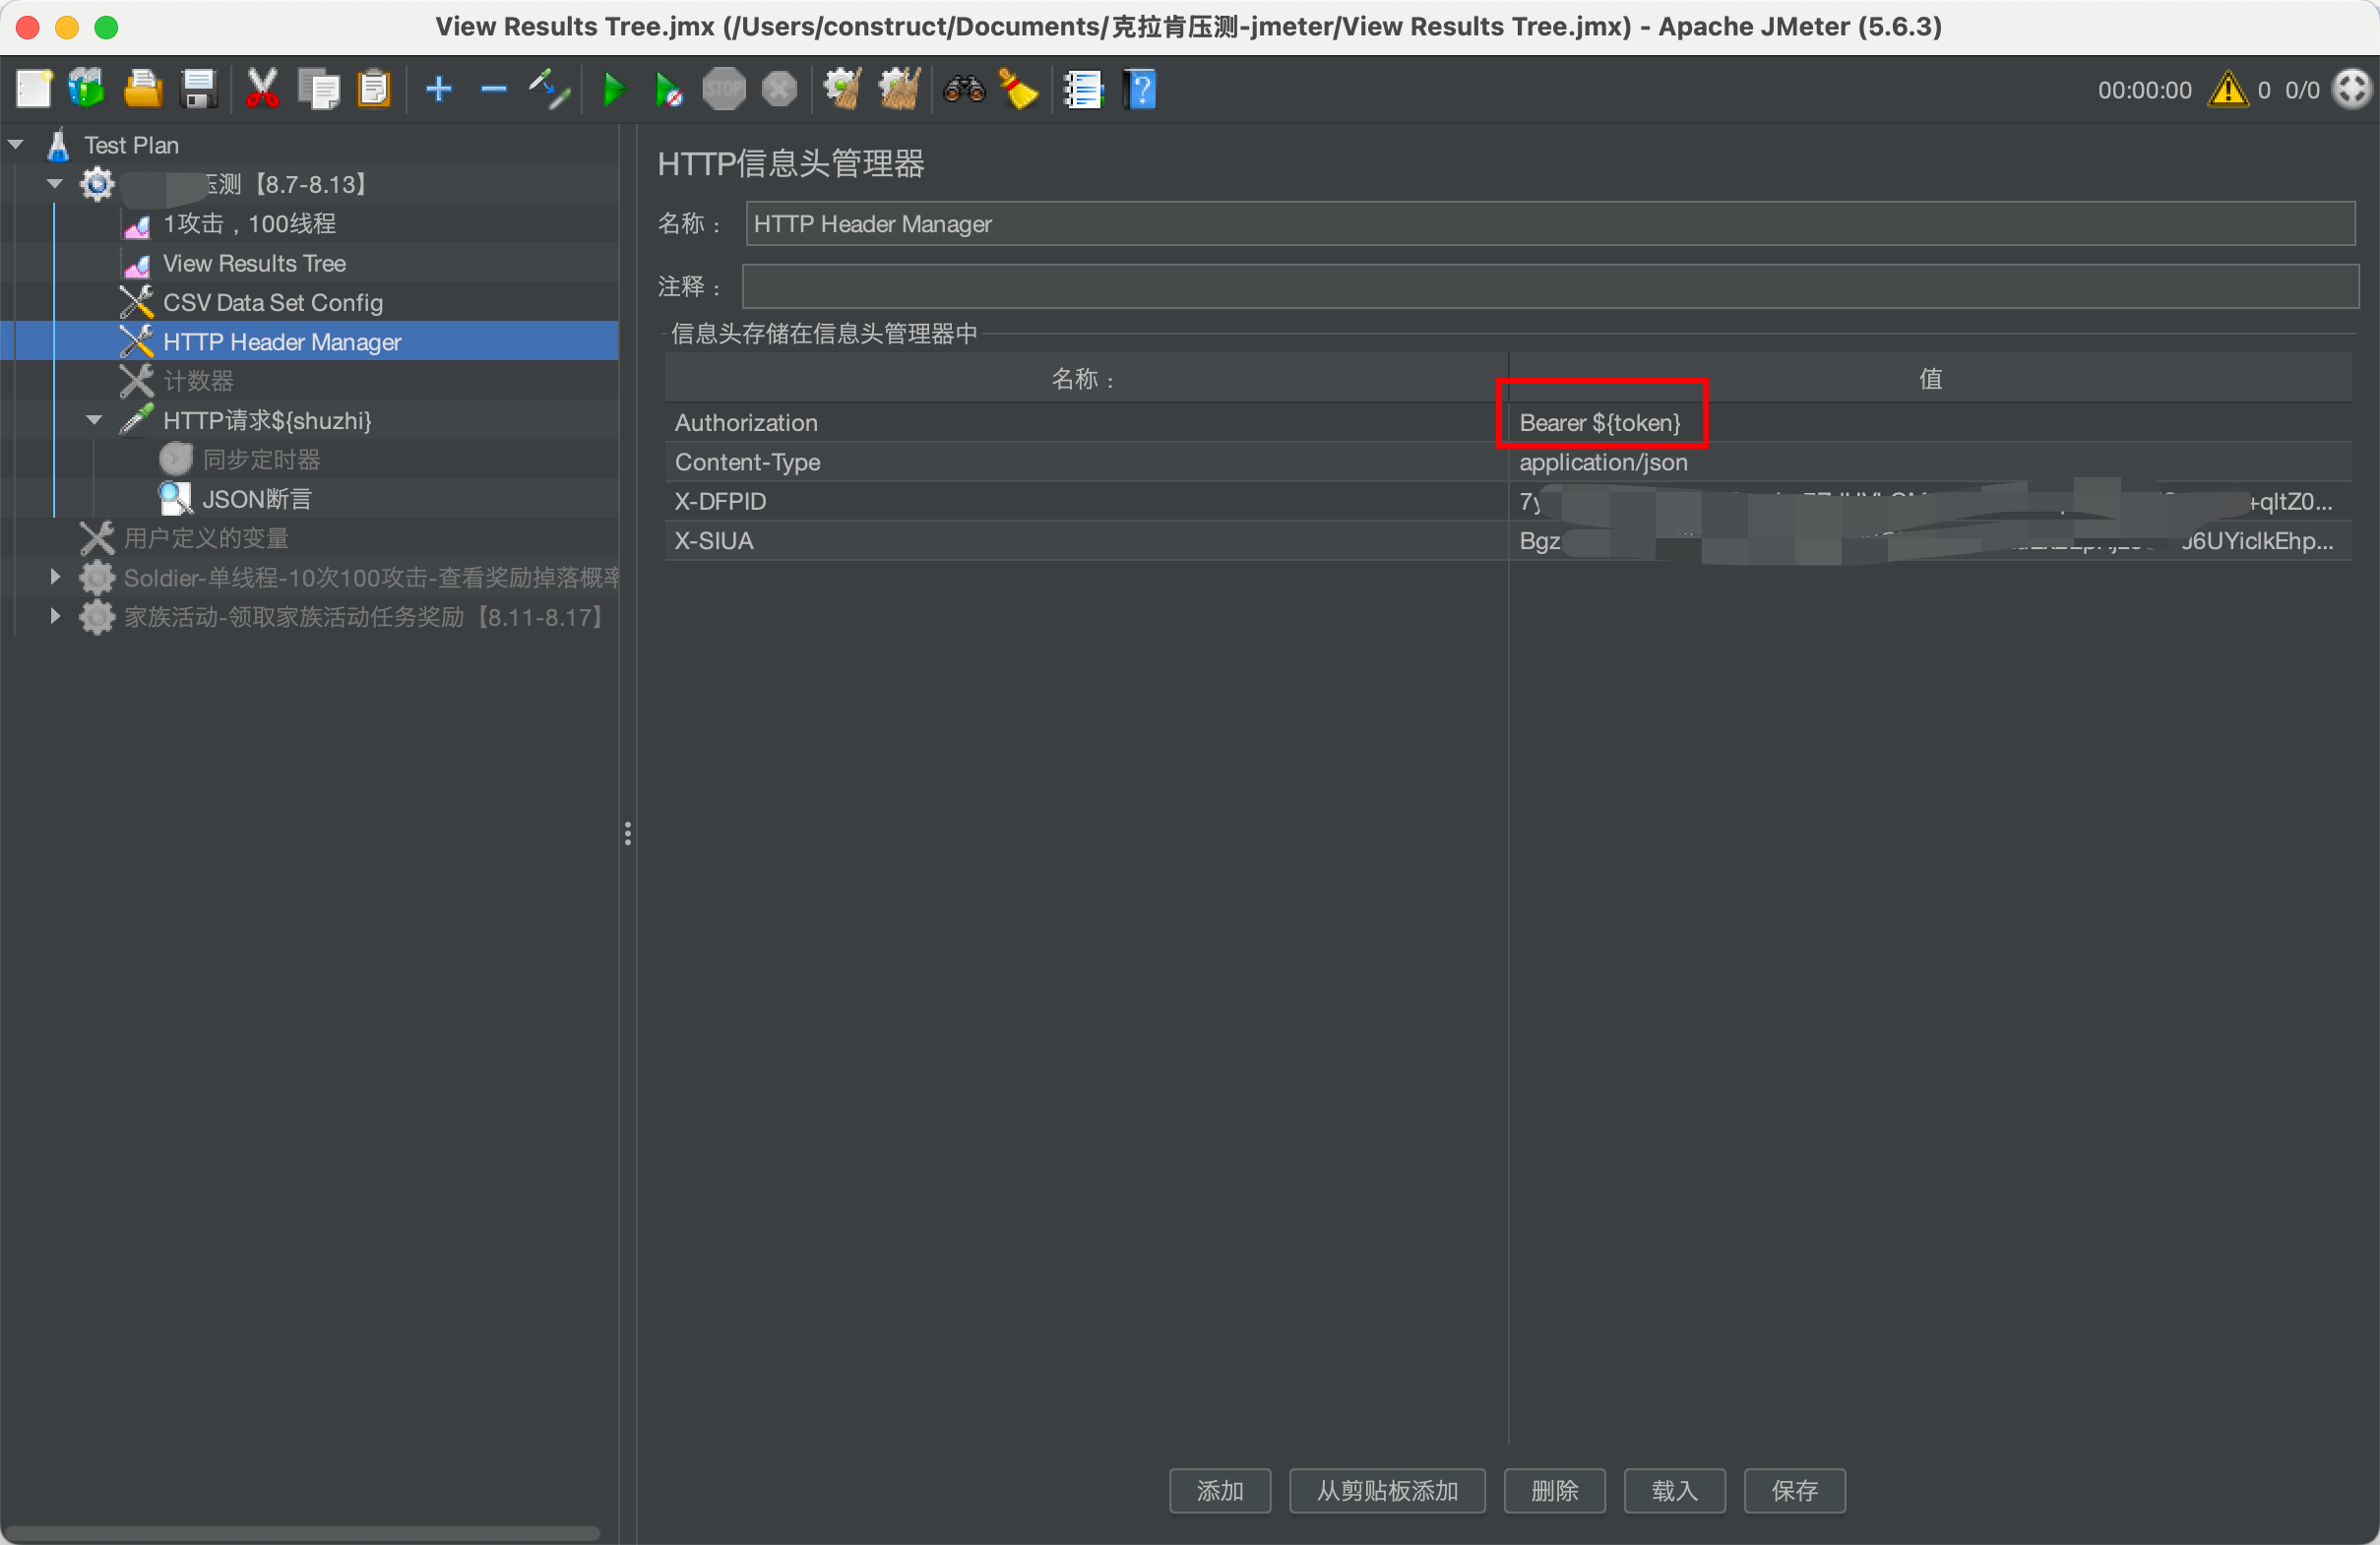The height and width of the screenshot is (1545, 2380).
Task: Open Help with question mark icon
Action: point(1140,89)
